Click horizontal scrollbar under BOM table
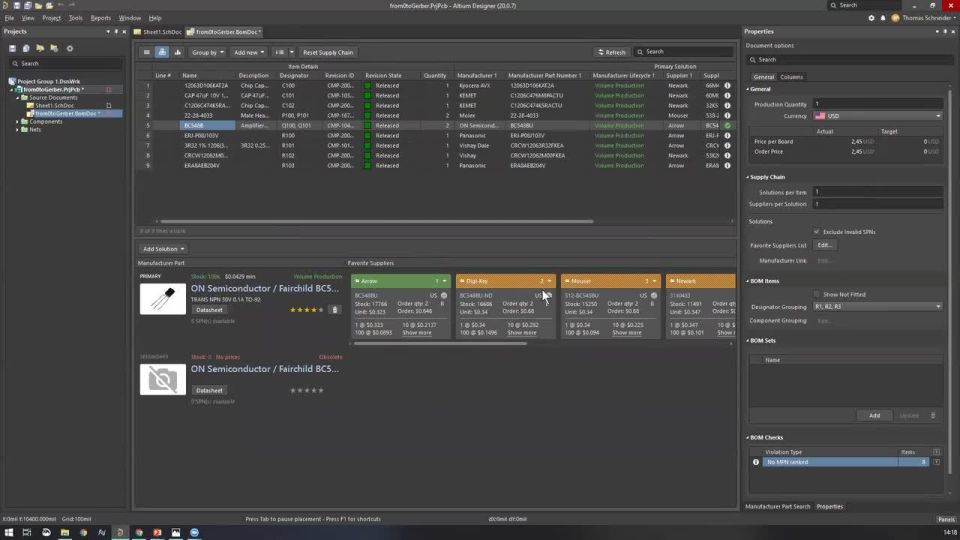Screen dimensions: 960x540 point(377,222)
